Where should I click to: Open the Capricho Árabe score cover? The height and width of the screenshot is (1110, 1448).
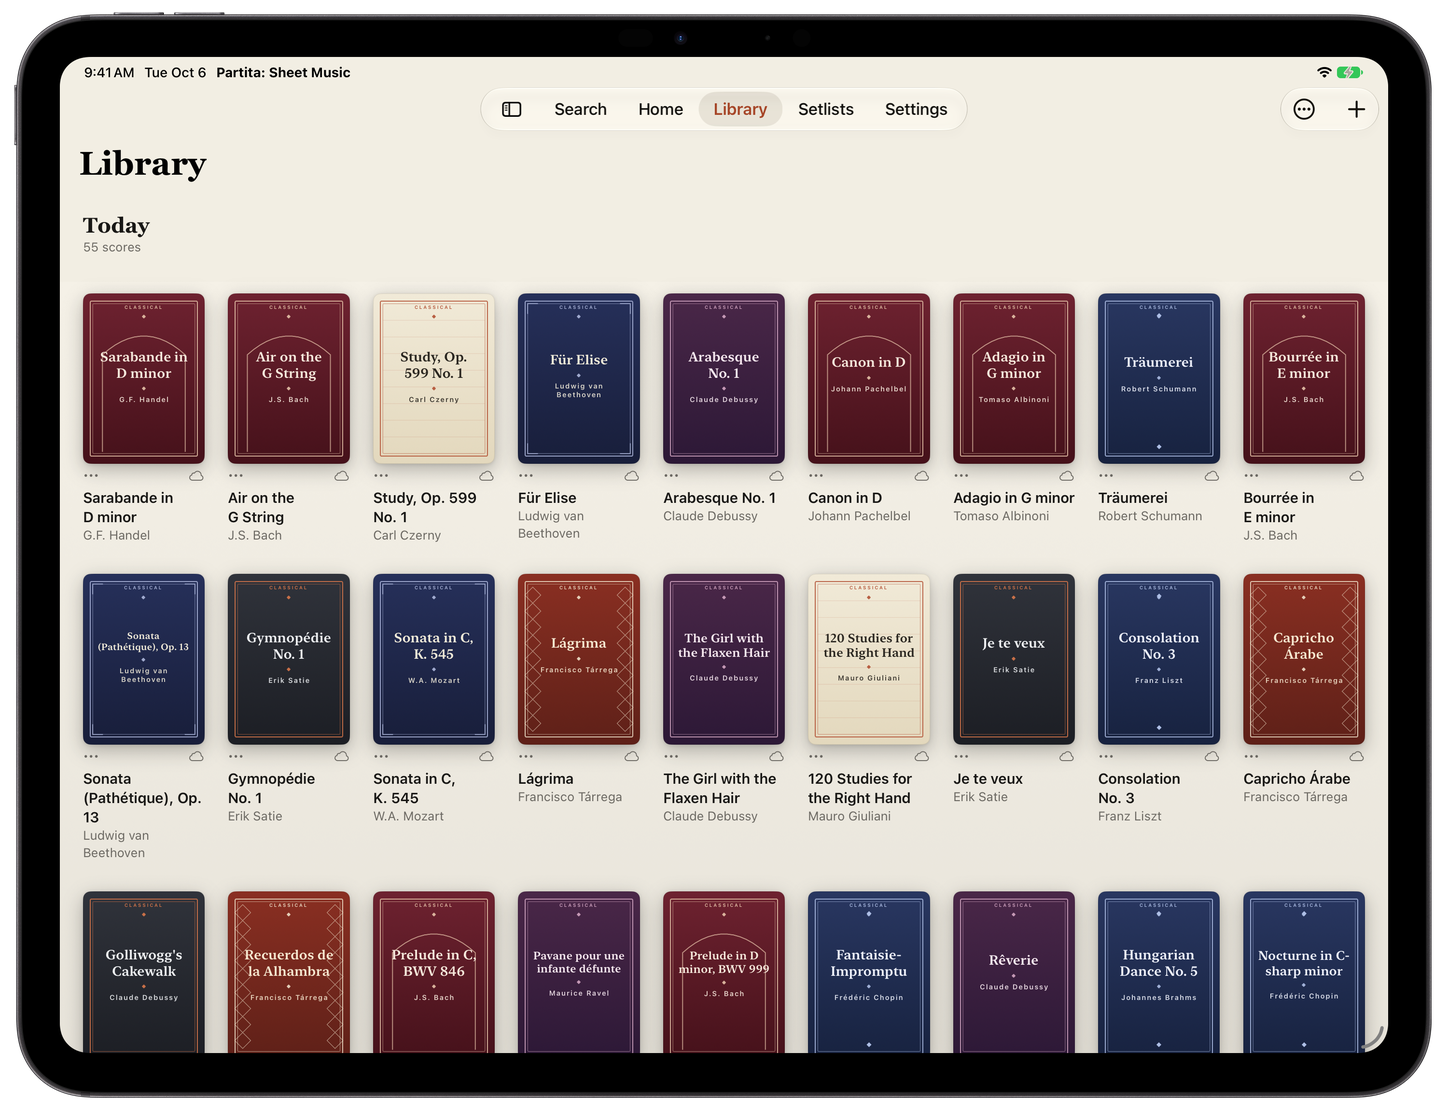click(x=1304, y=659)
